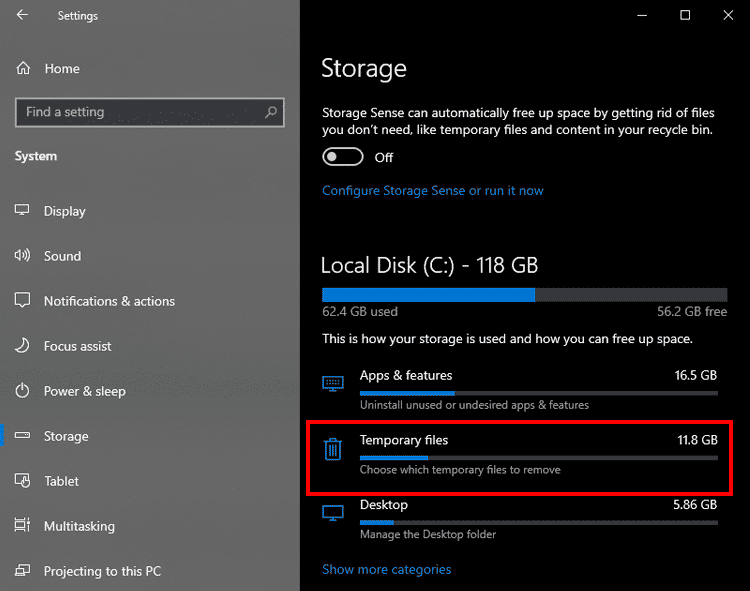Click the 11.8 GB temporary files size
Image resolution: width=750 pixels, height=591 pixels.
pos(697,440)
